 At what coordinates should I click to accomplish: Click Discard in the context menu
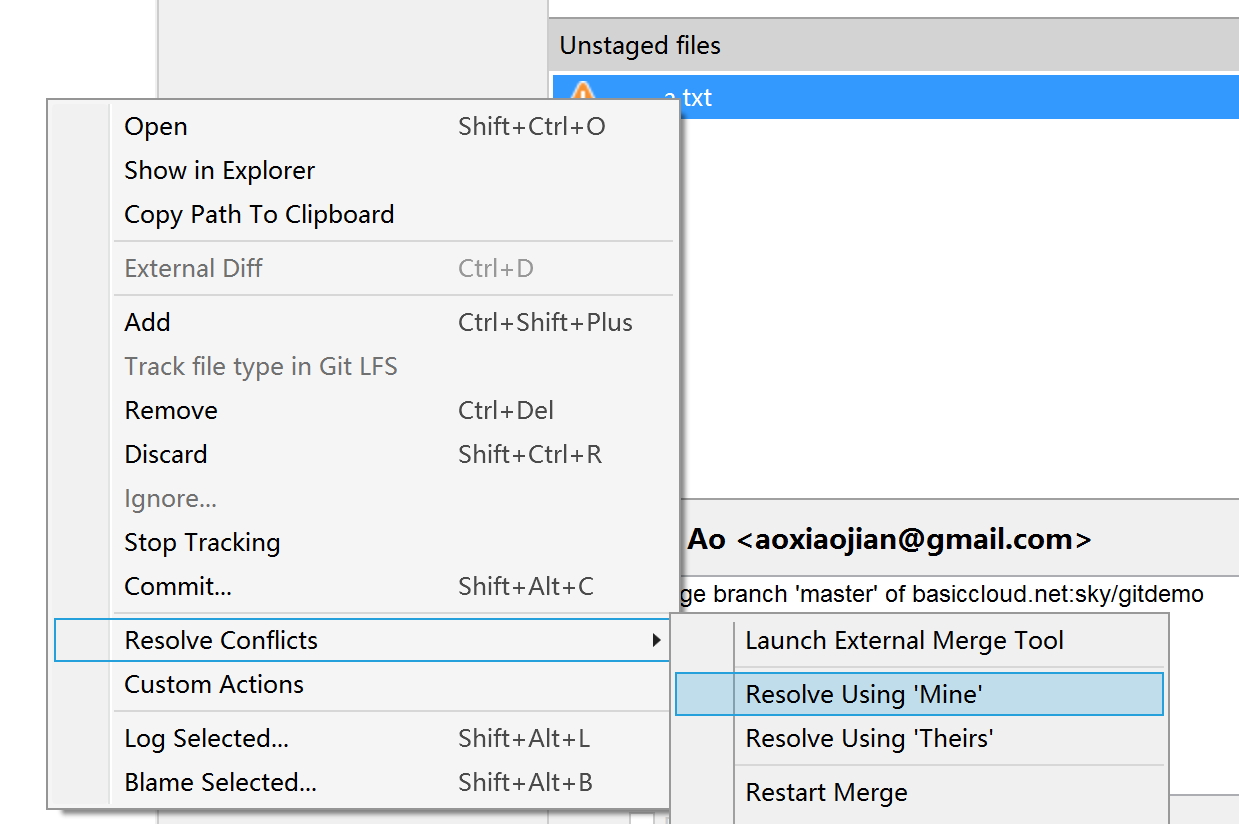[166, 455]
